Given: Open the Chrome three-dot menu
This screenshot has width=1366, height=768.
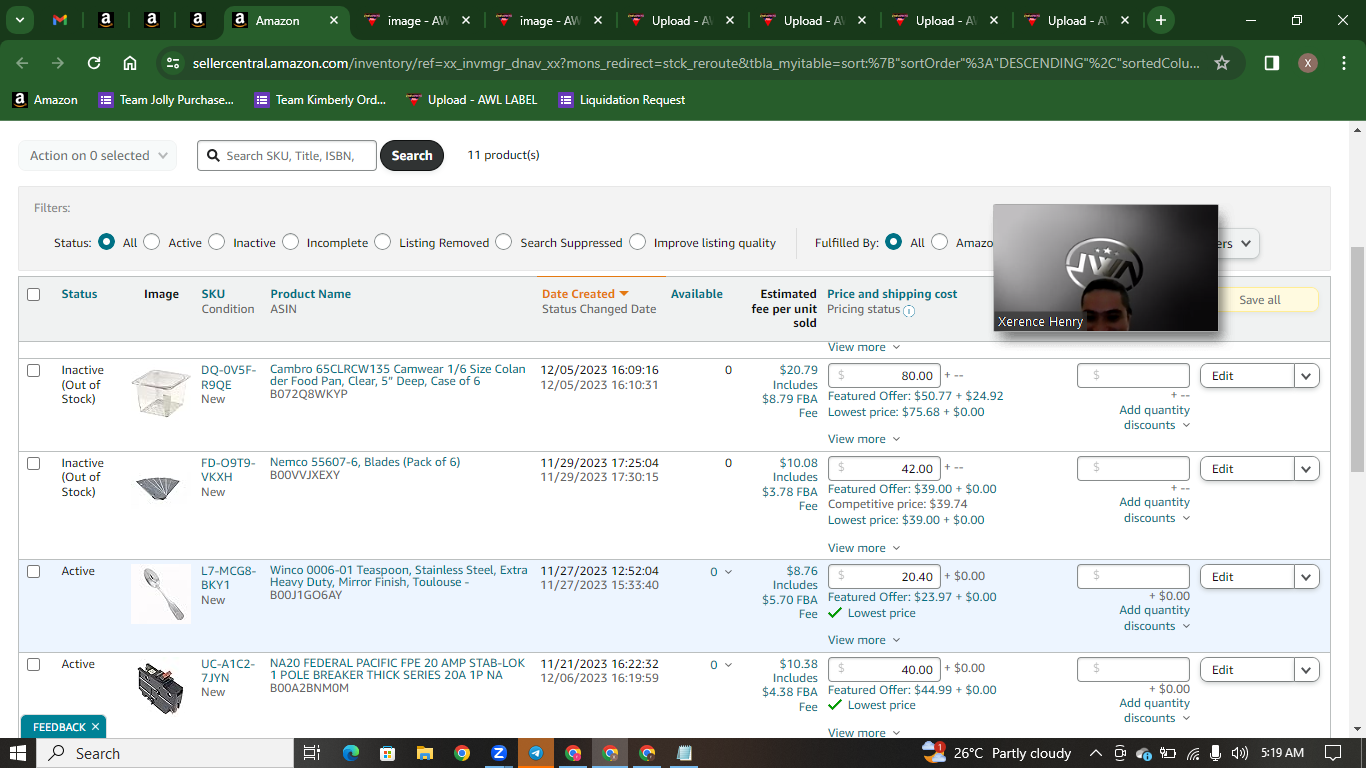Looking at the screenshot, I should point(1343,63).
